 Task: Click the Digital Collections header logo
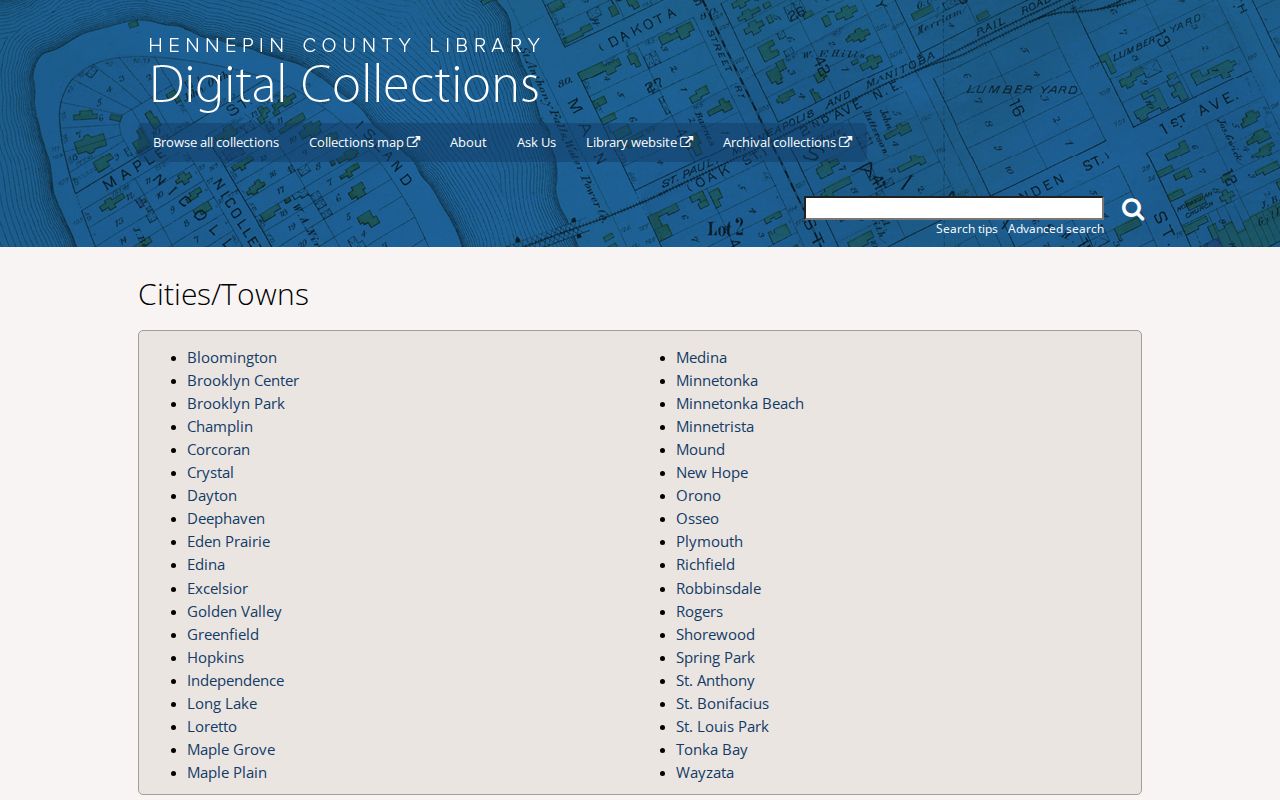tap(345, 73)
